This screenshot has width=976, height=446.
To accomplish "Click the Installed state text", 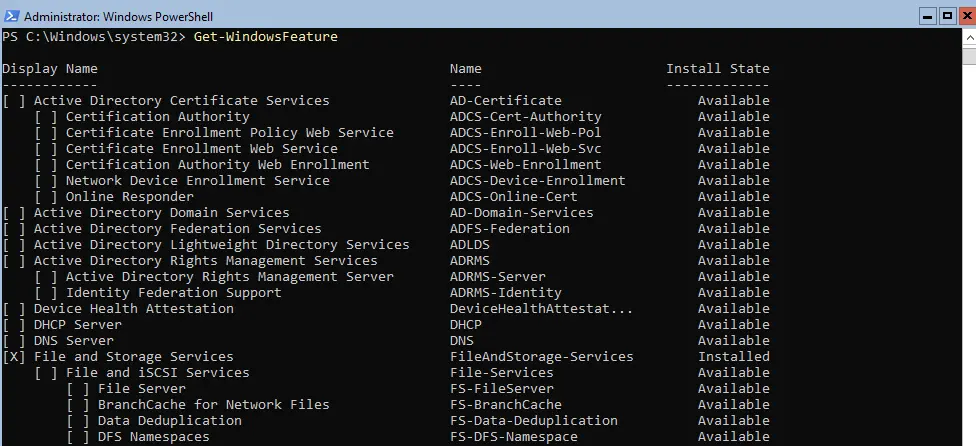I will pos(734,357).
